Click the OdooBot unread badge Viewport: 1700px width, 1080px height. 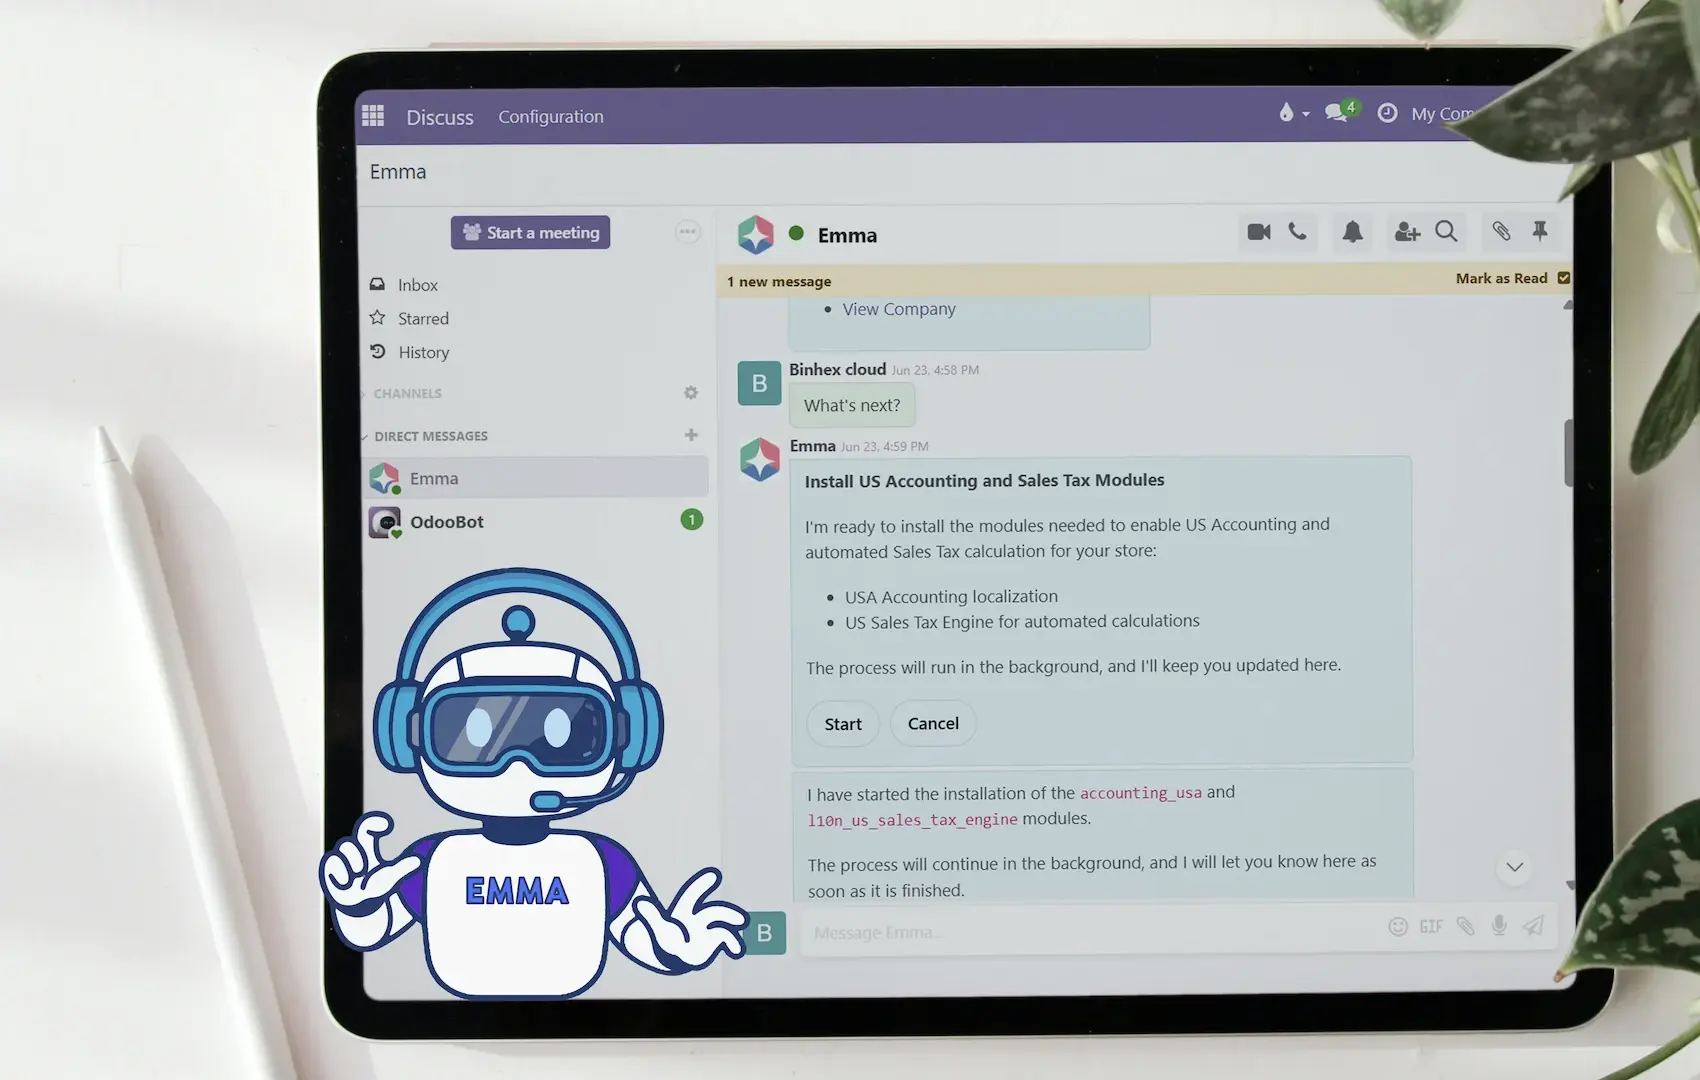692,519
